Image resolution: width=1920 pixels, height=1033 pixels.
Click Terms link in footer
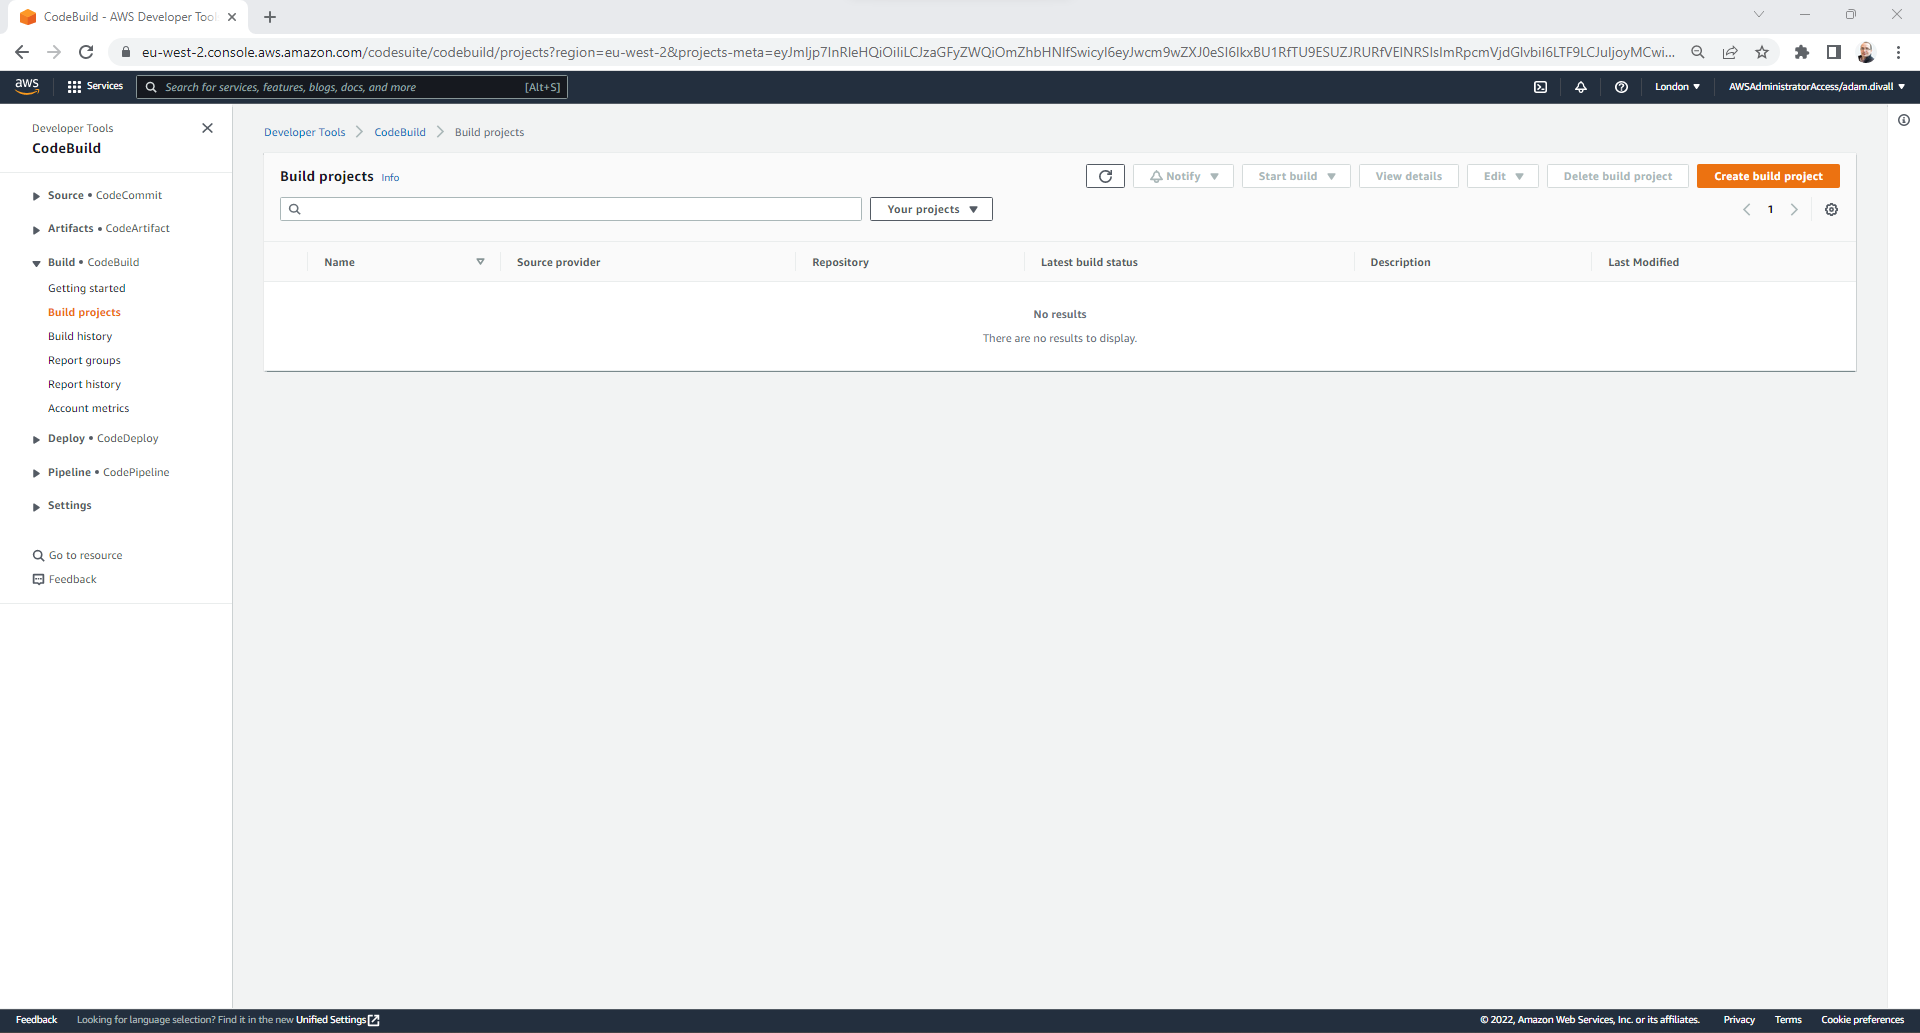1788,1020
